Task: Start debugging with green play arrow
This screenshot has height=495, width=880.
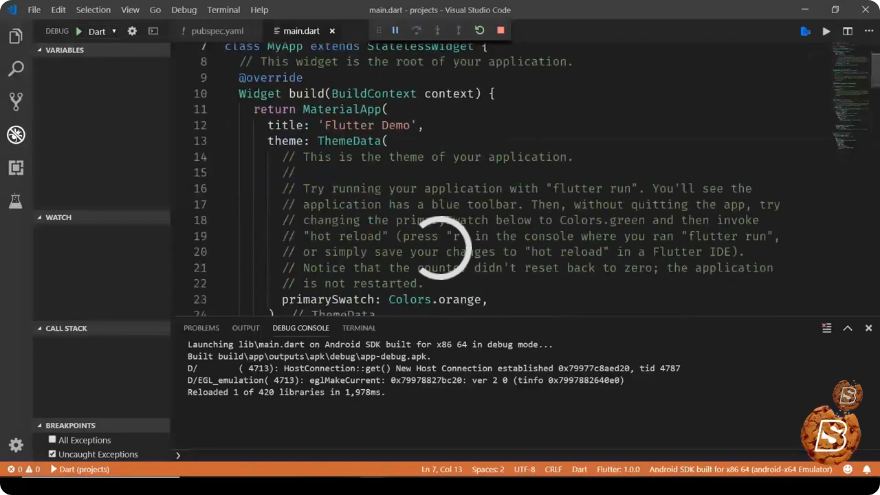Action: point(79,31)
